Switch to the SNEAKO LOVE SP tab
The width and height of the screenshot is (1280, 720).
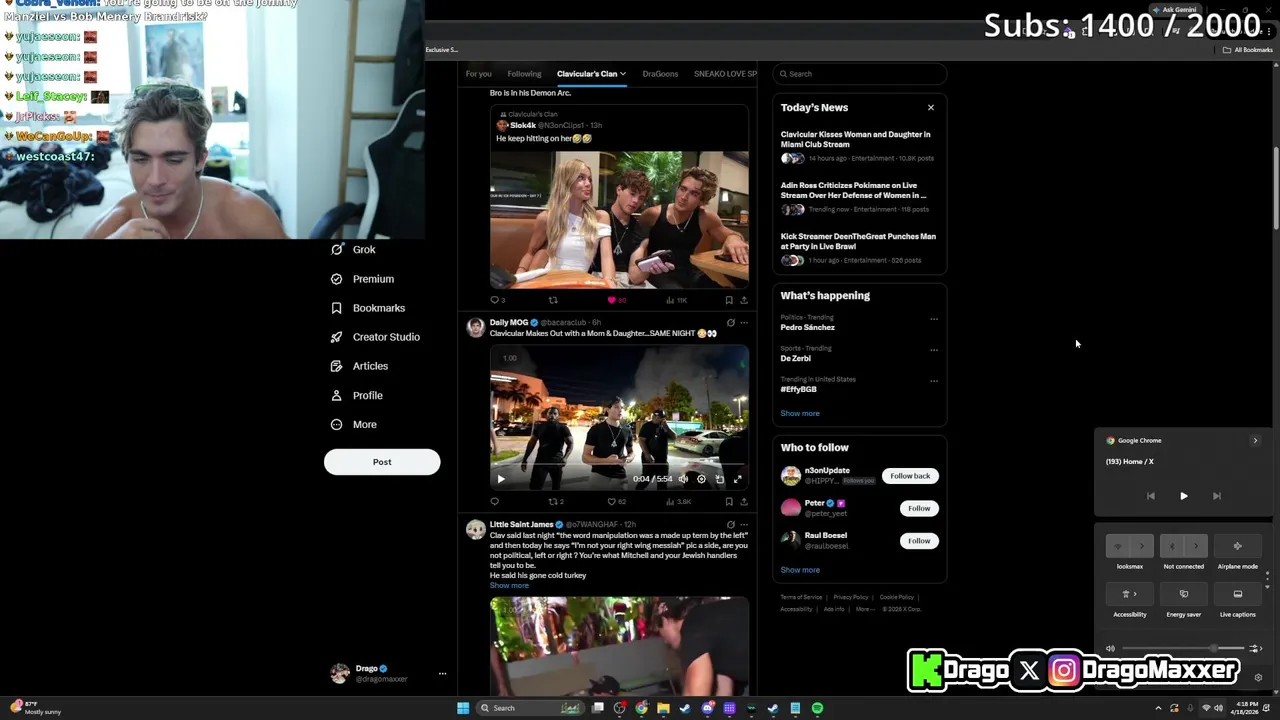coord(725,74)
